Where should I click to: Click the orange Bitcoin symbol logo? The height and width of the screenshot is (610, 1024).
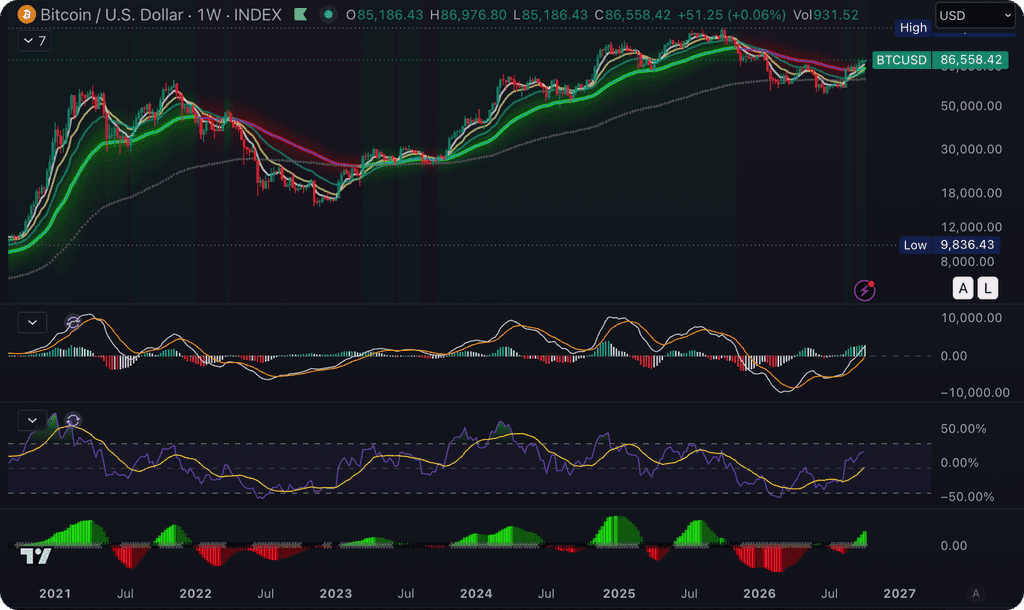26,14
